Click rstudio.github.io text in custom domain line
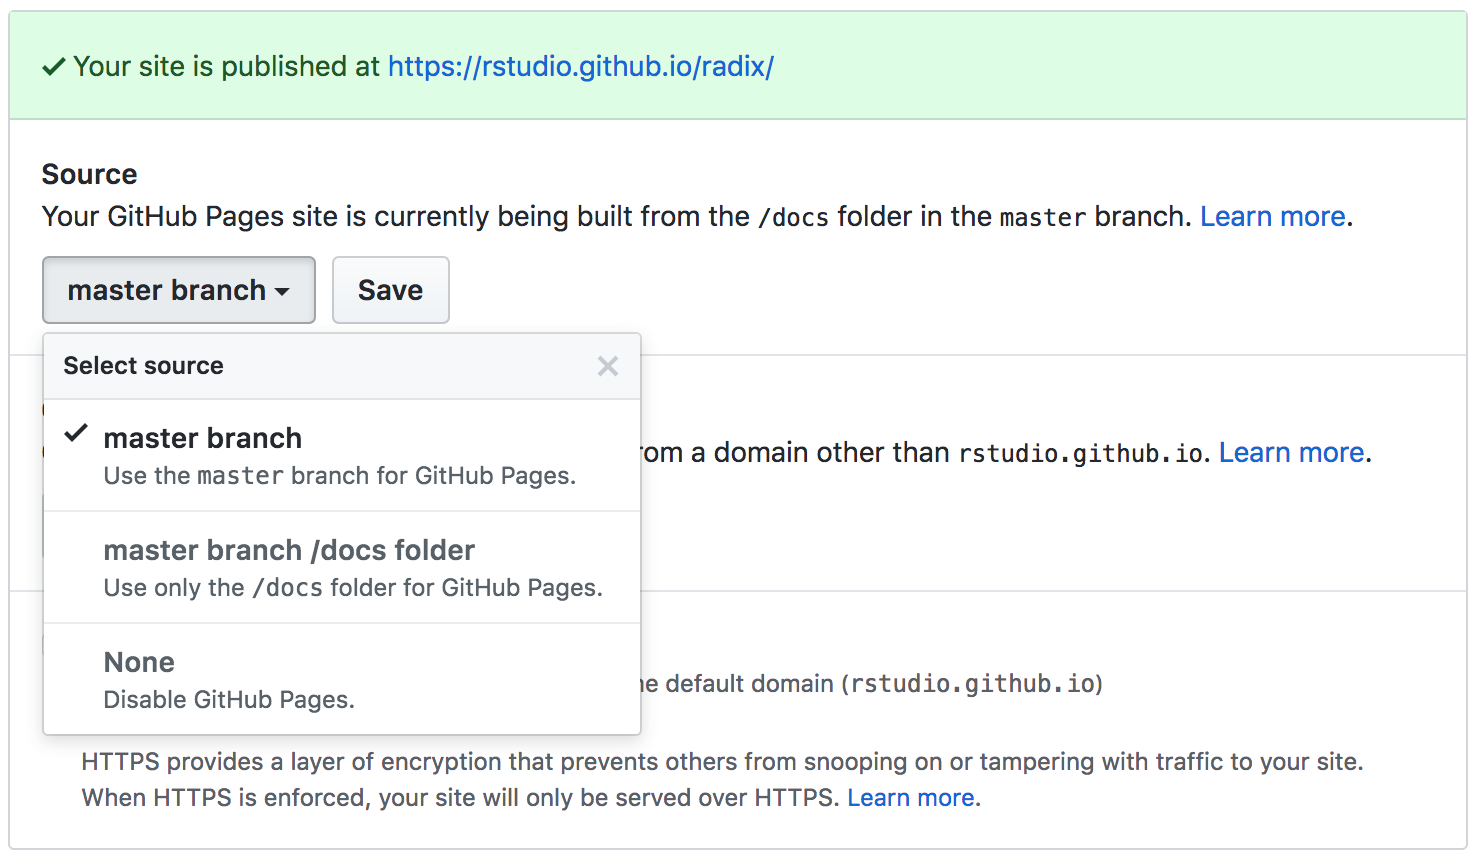This screenshot has height=860, width=1476. [x=1080, y=454]
